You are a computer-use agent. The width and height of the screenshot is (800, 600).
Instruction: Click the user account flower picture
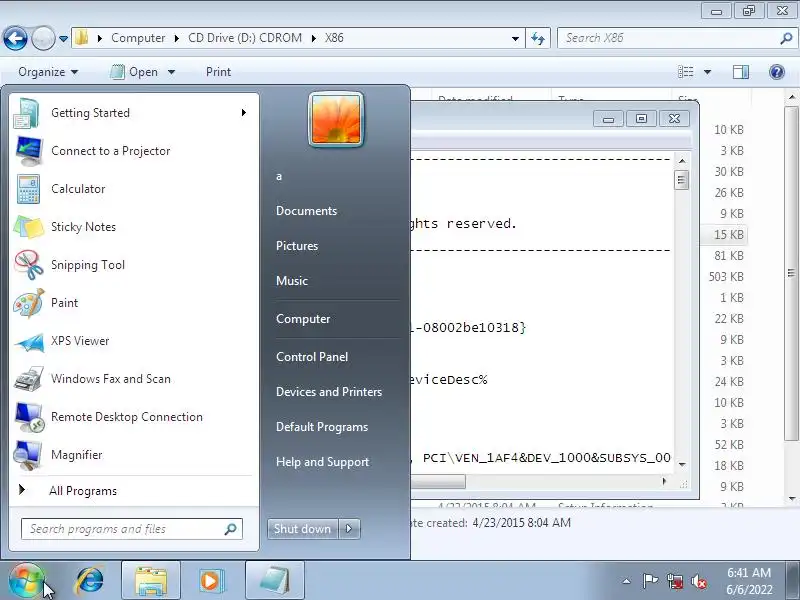click(x=336, y=119)
